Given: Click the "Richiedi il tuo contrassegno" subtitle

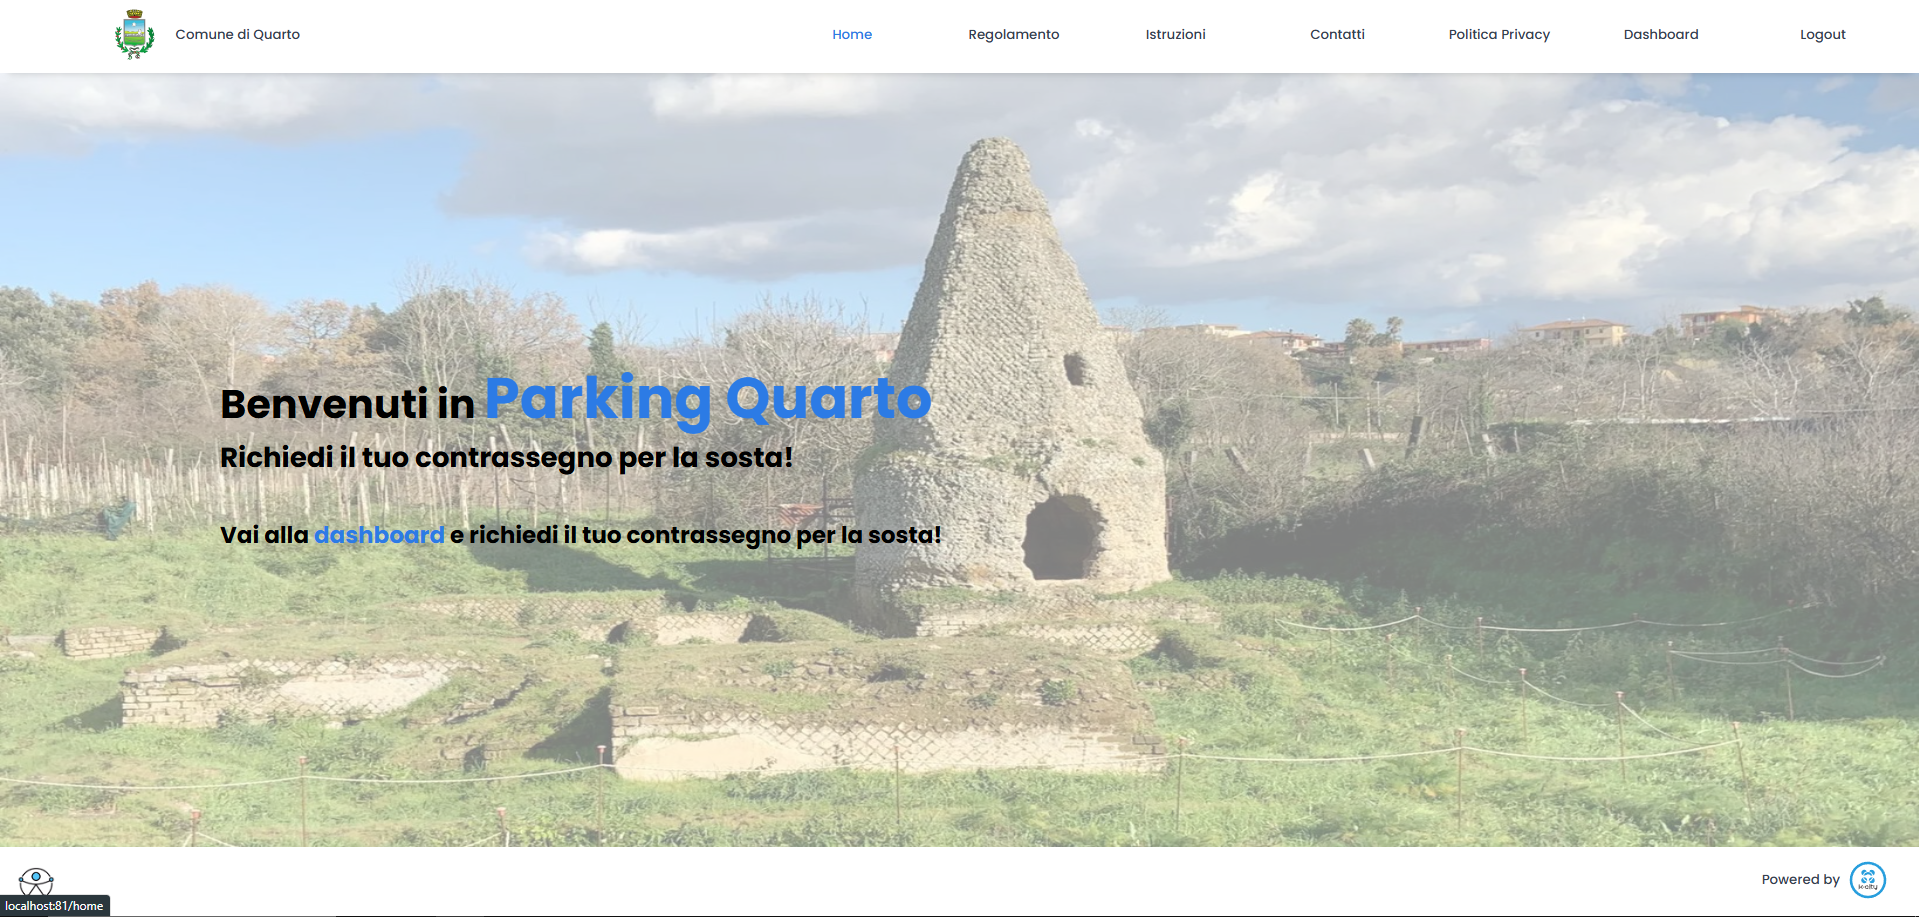Looking at the screenshot, I should (506, 458).
